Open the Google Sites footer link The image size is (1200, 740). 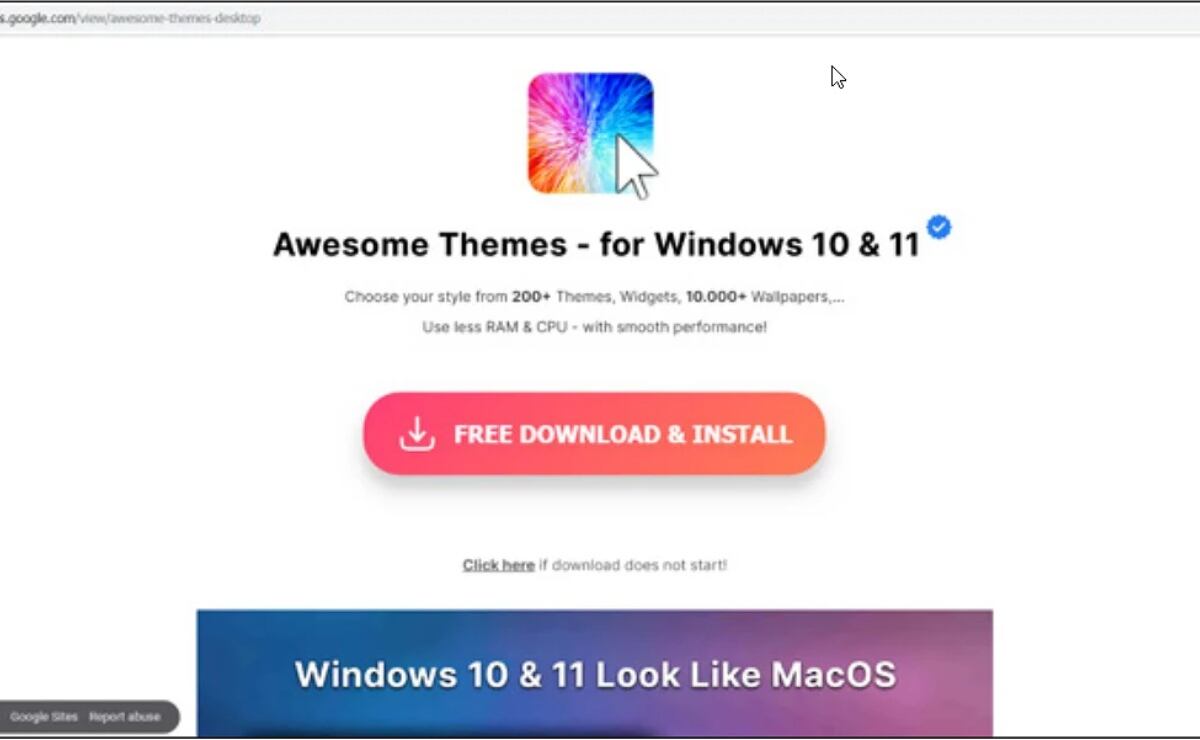tap(43, 717)
